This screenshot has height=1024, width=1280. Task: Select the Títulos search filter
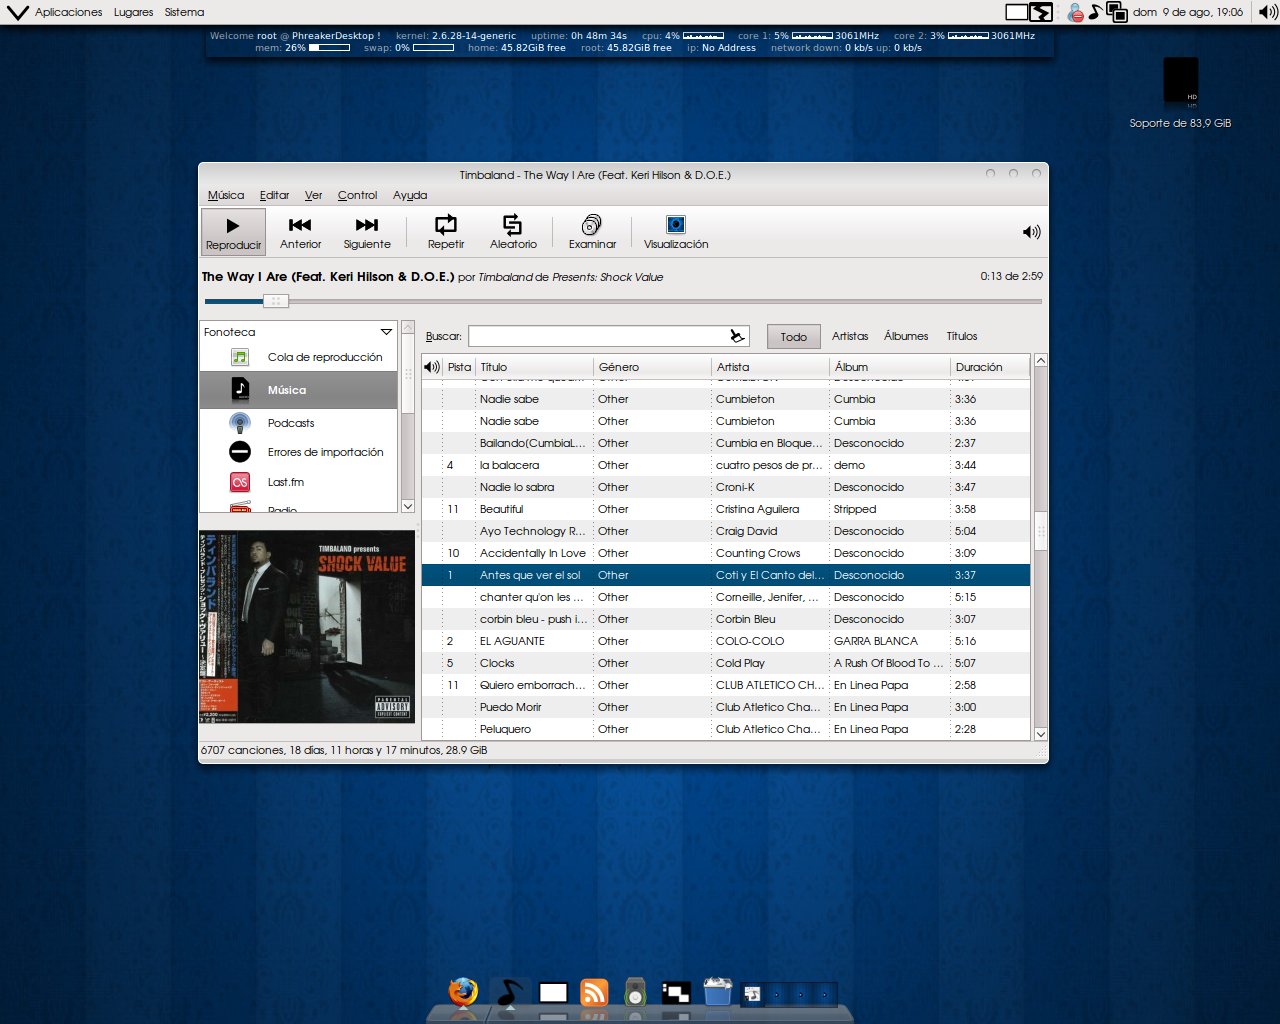coord(962,336)
